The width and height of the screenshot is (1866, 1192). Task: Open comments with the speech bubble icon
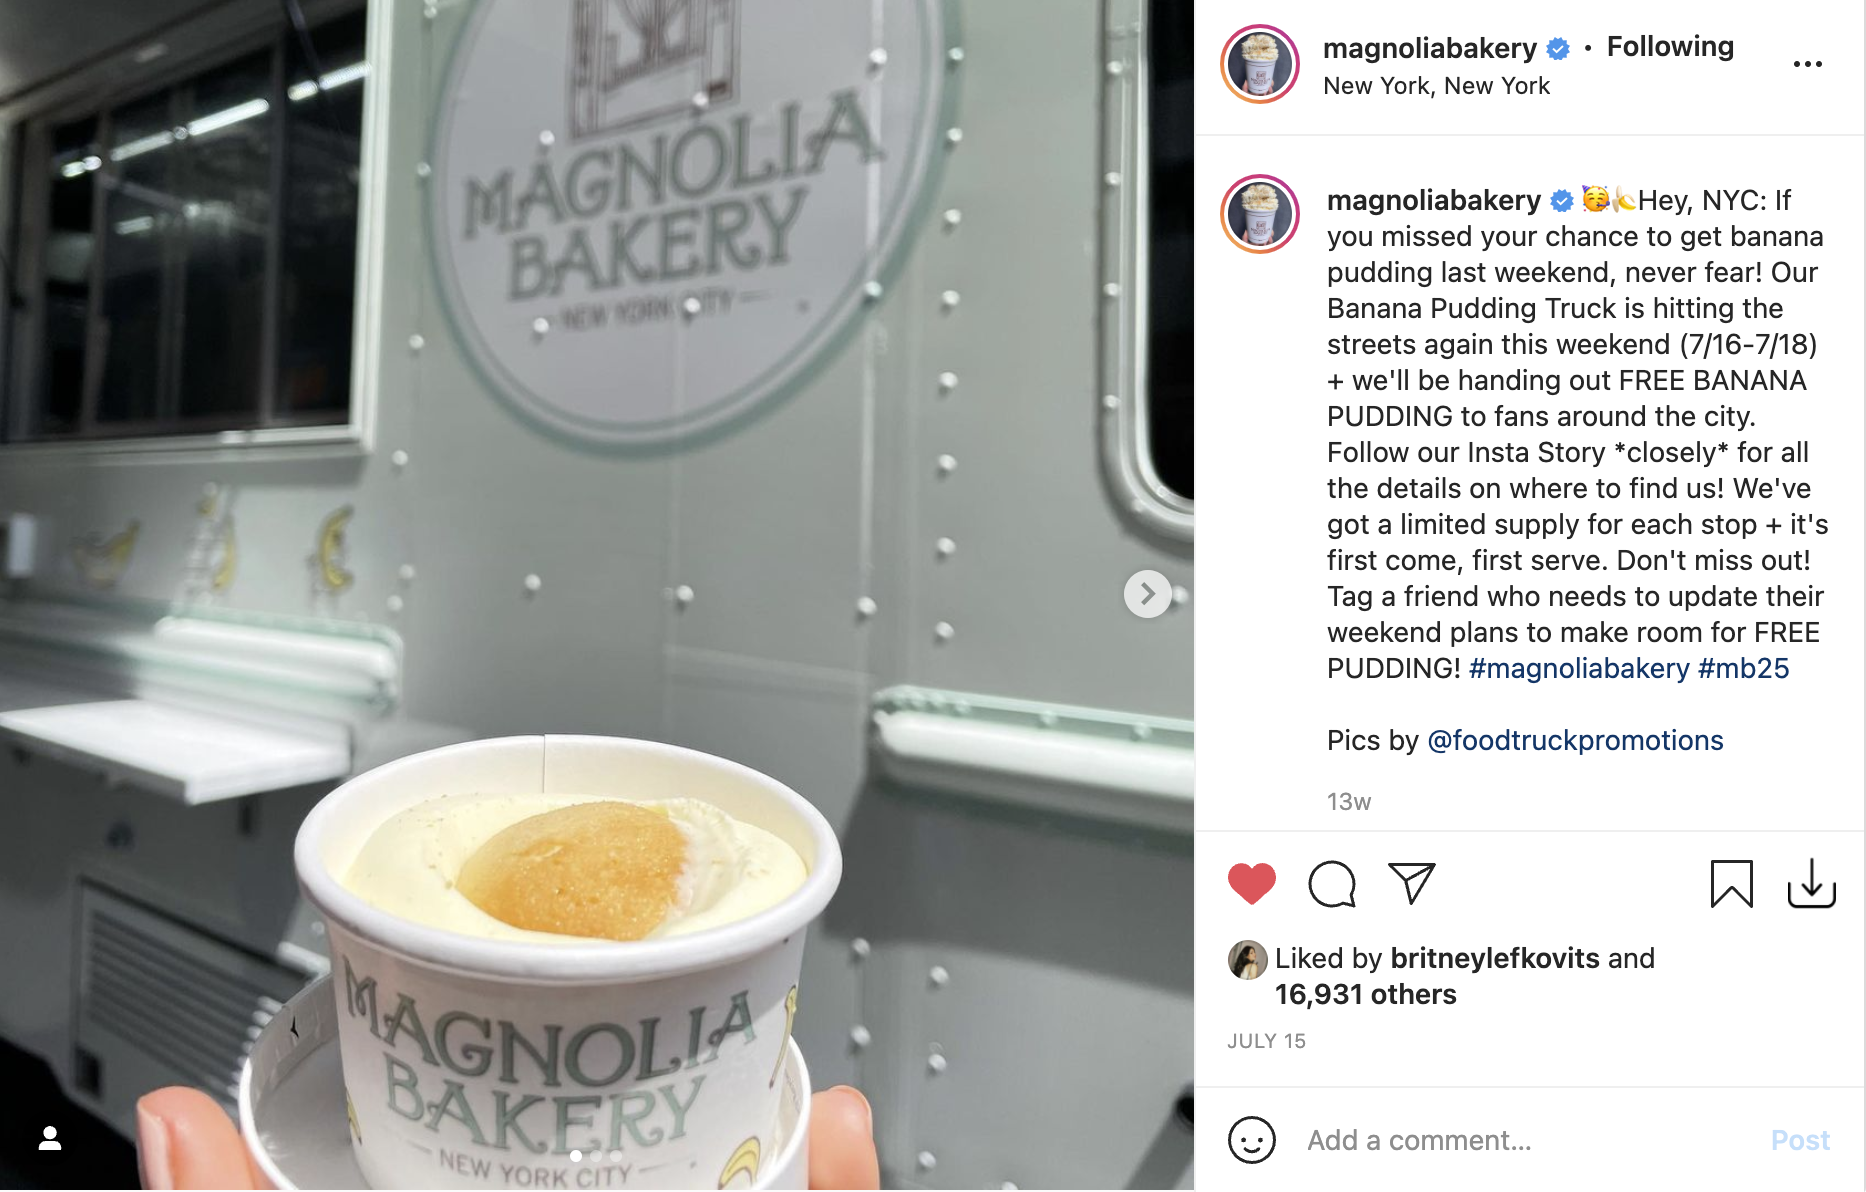point(1332,884)
